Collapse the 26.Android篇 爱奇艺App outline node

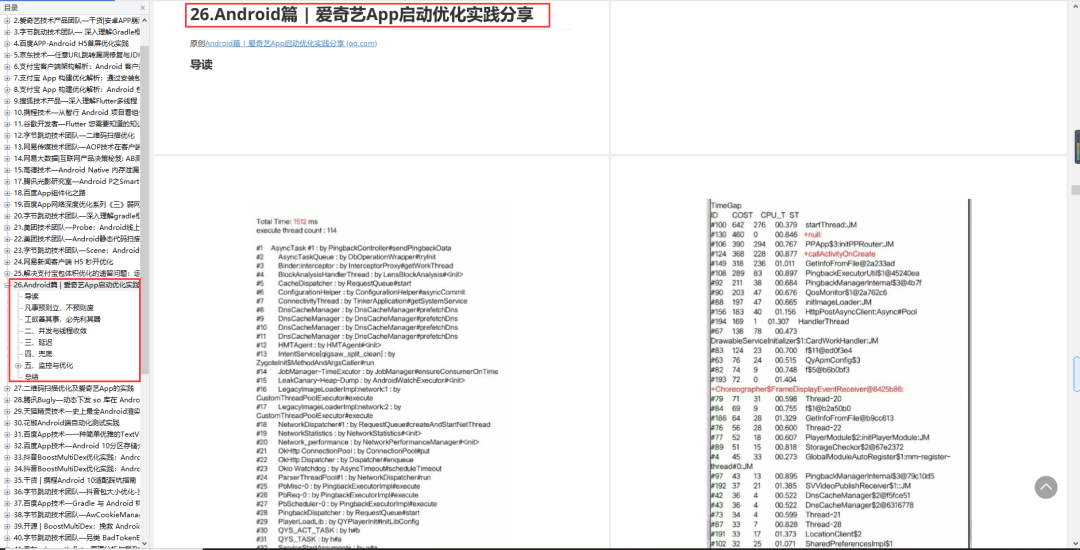pyautogui.click(x=7, y=285)
